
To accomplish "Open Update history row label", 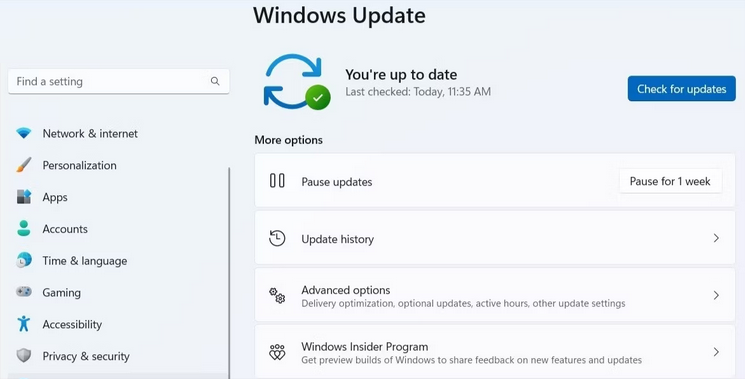I will [337, 239].
